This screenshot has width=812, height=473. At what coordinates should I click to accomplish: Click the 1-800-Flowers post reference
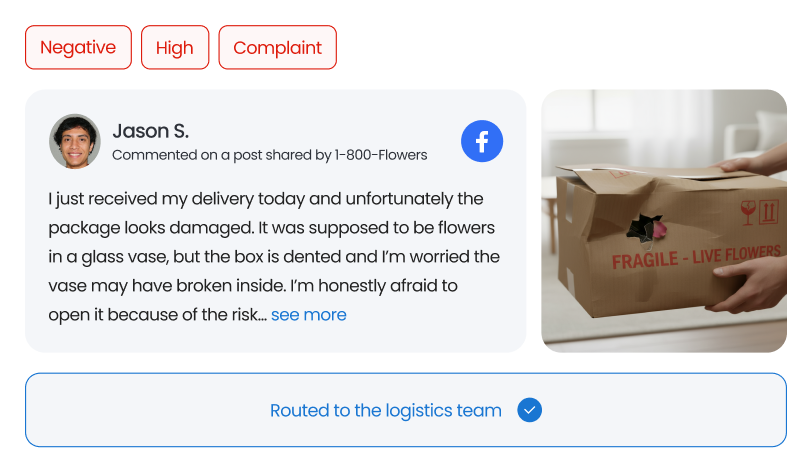[x=381, y=155]
